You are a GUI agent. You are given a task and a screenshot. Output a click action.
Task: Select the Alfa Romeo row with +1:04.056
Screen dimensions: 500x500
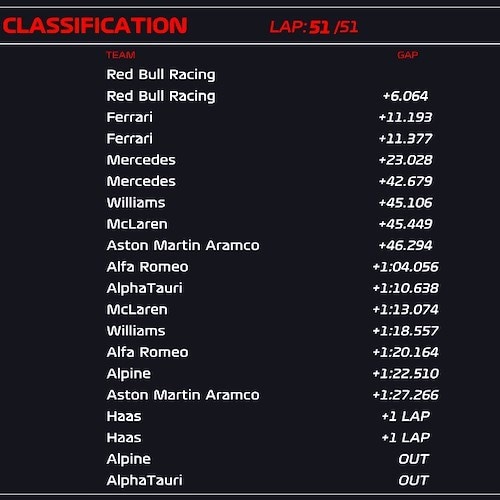click(273, 267)
